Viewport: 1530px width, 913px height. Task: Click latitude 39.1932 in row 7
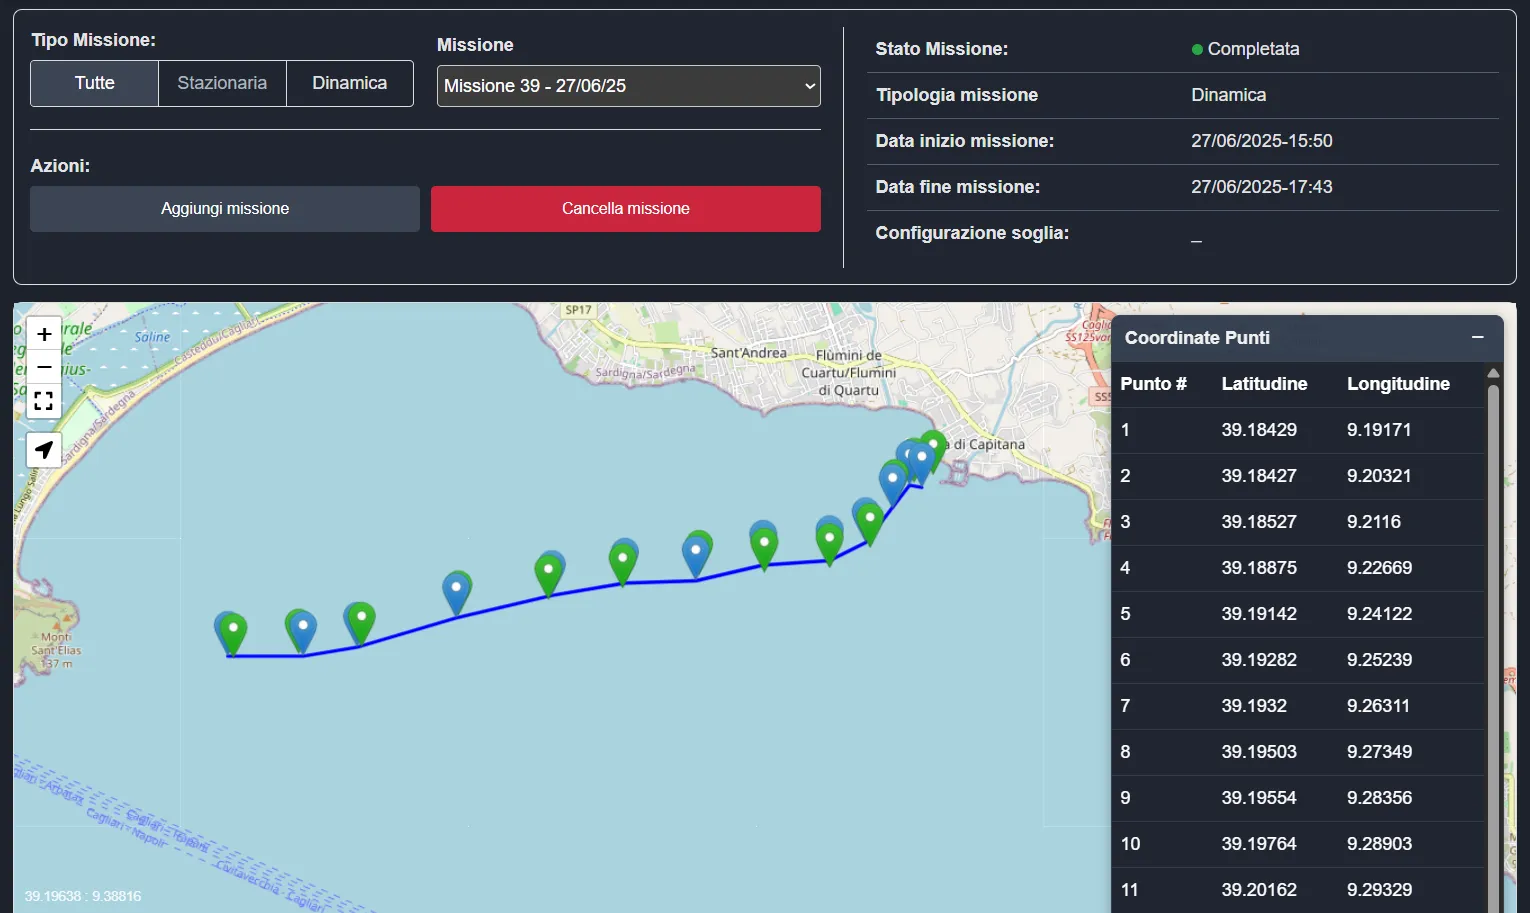point(1254,706)
